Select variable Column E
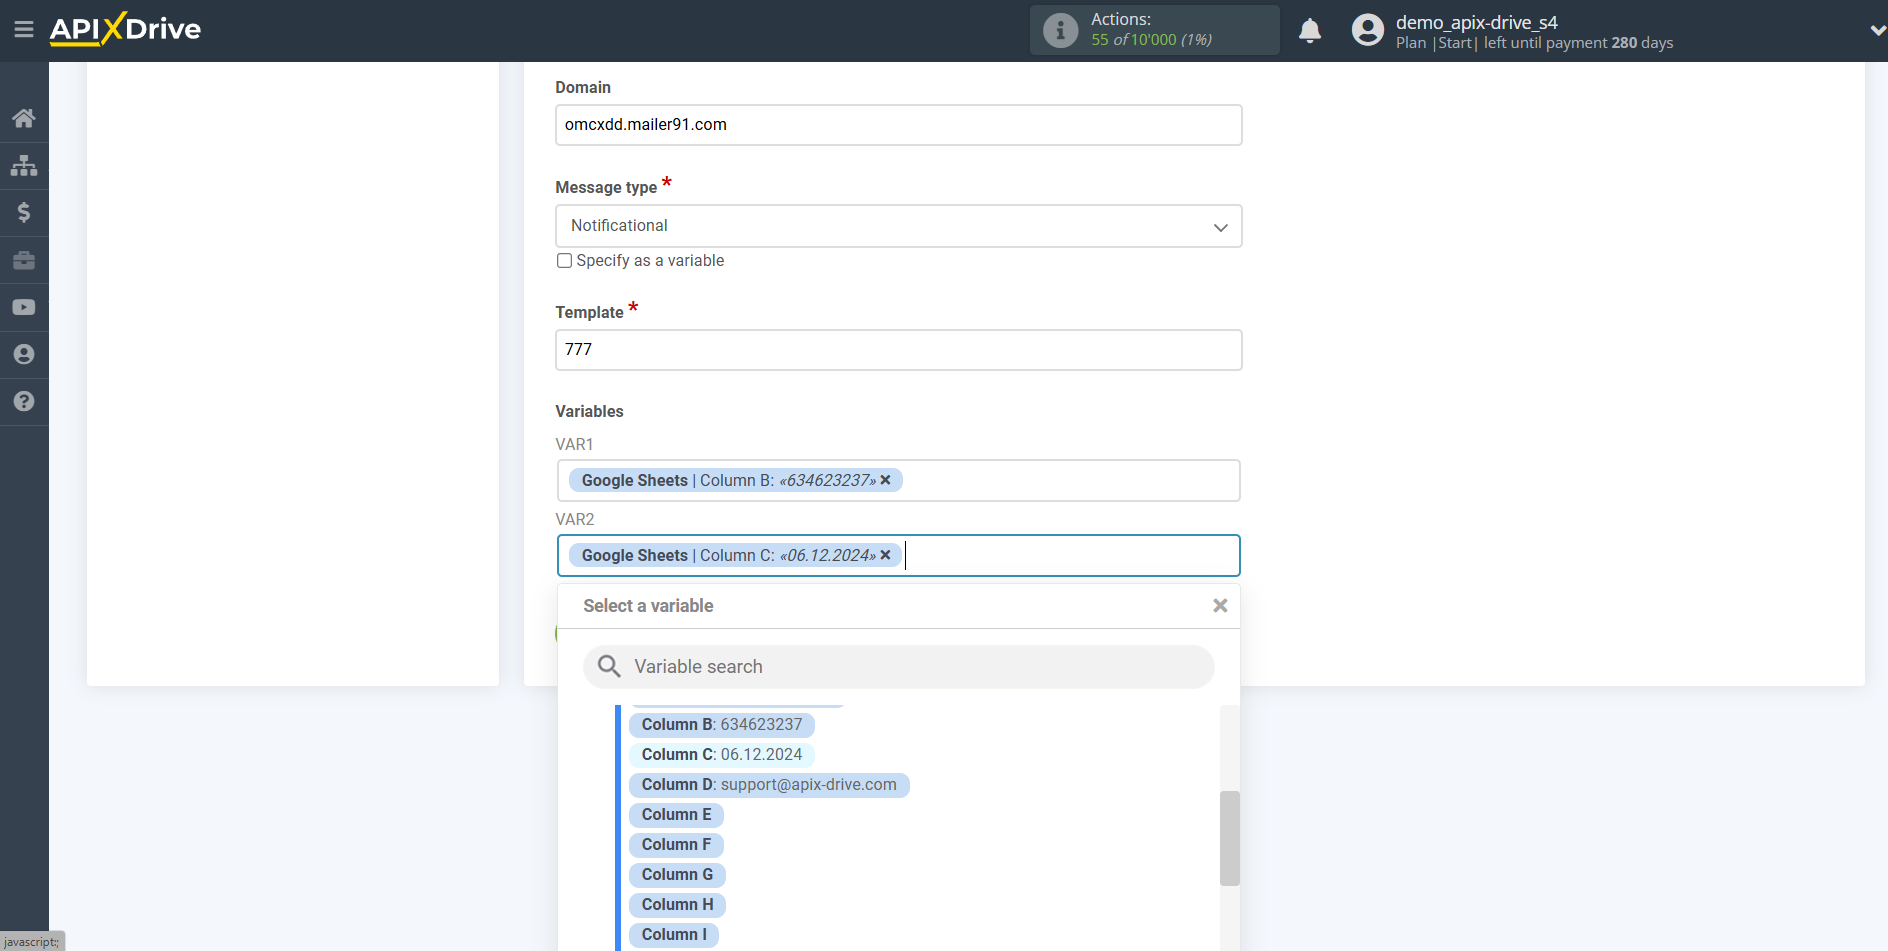Viewport: 1888px width, 951px height. [677, 815]
